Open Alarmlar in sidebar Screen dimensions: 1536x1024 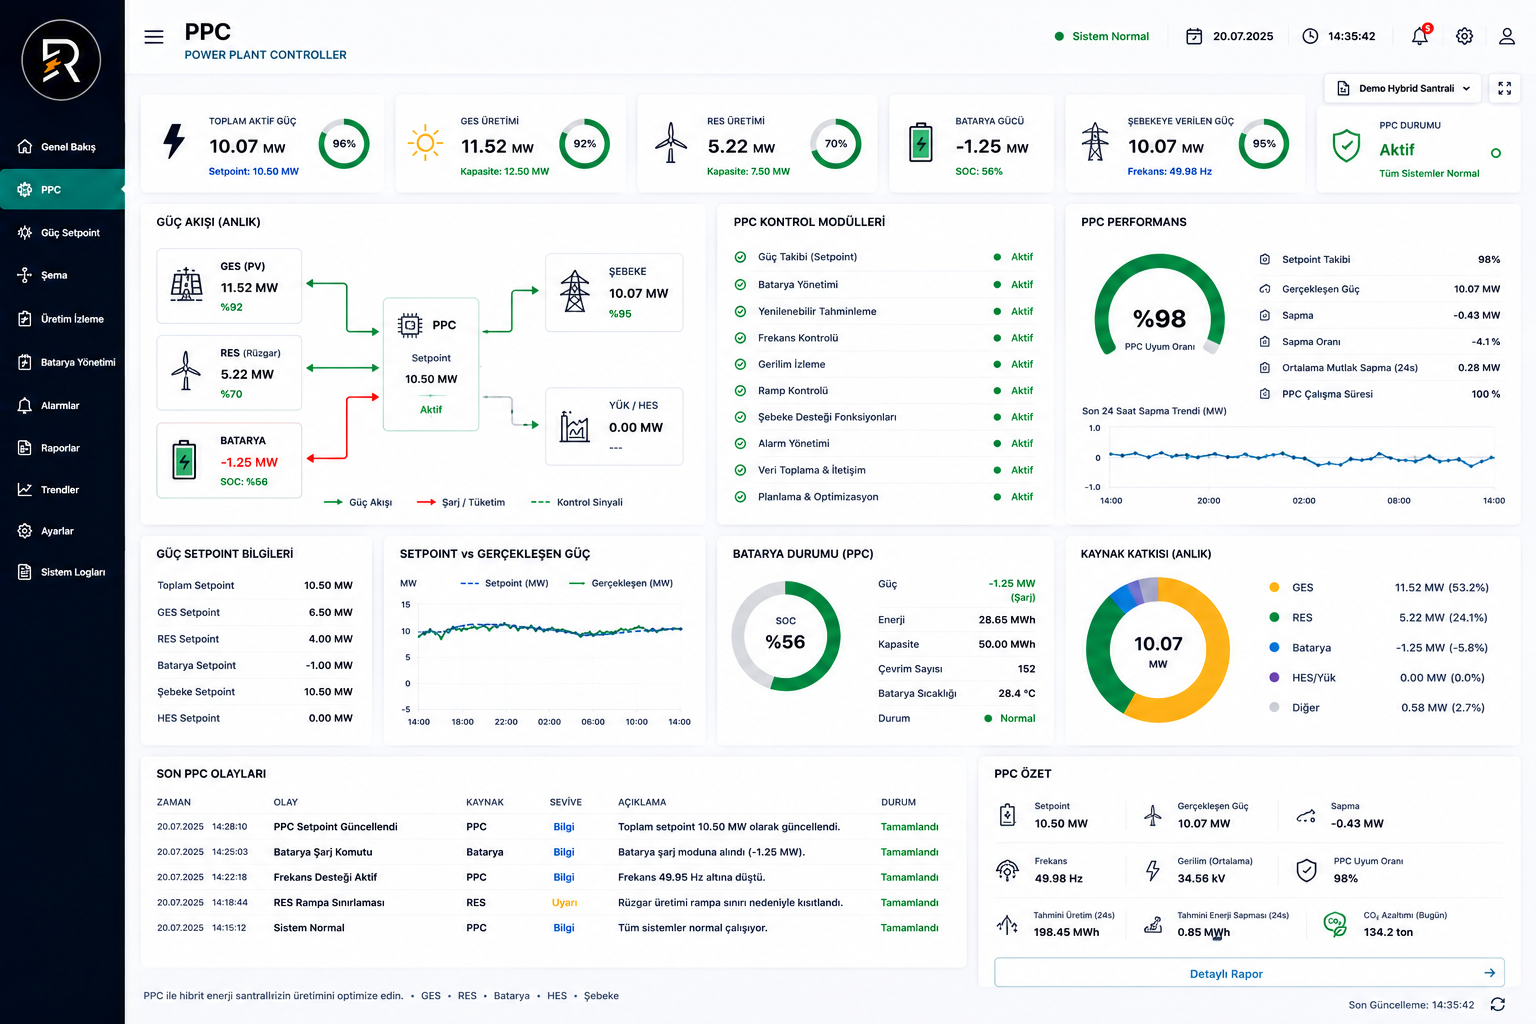coord(62,405)
